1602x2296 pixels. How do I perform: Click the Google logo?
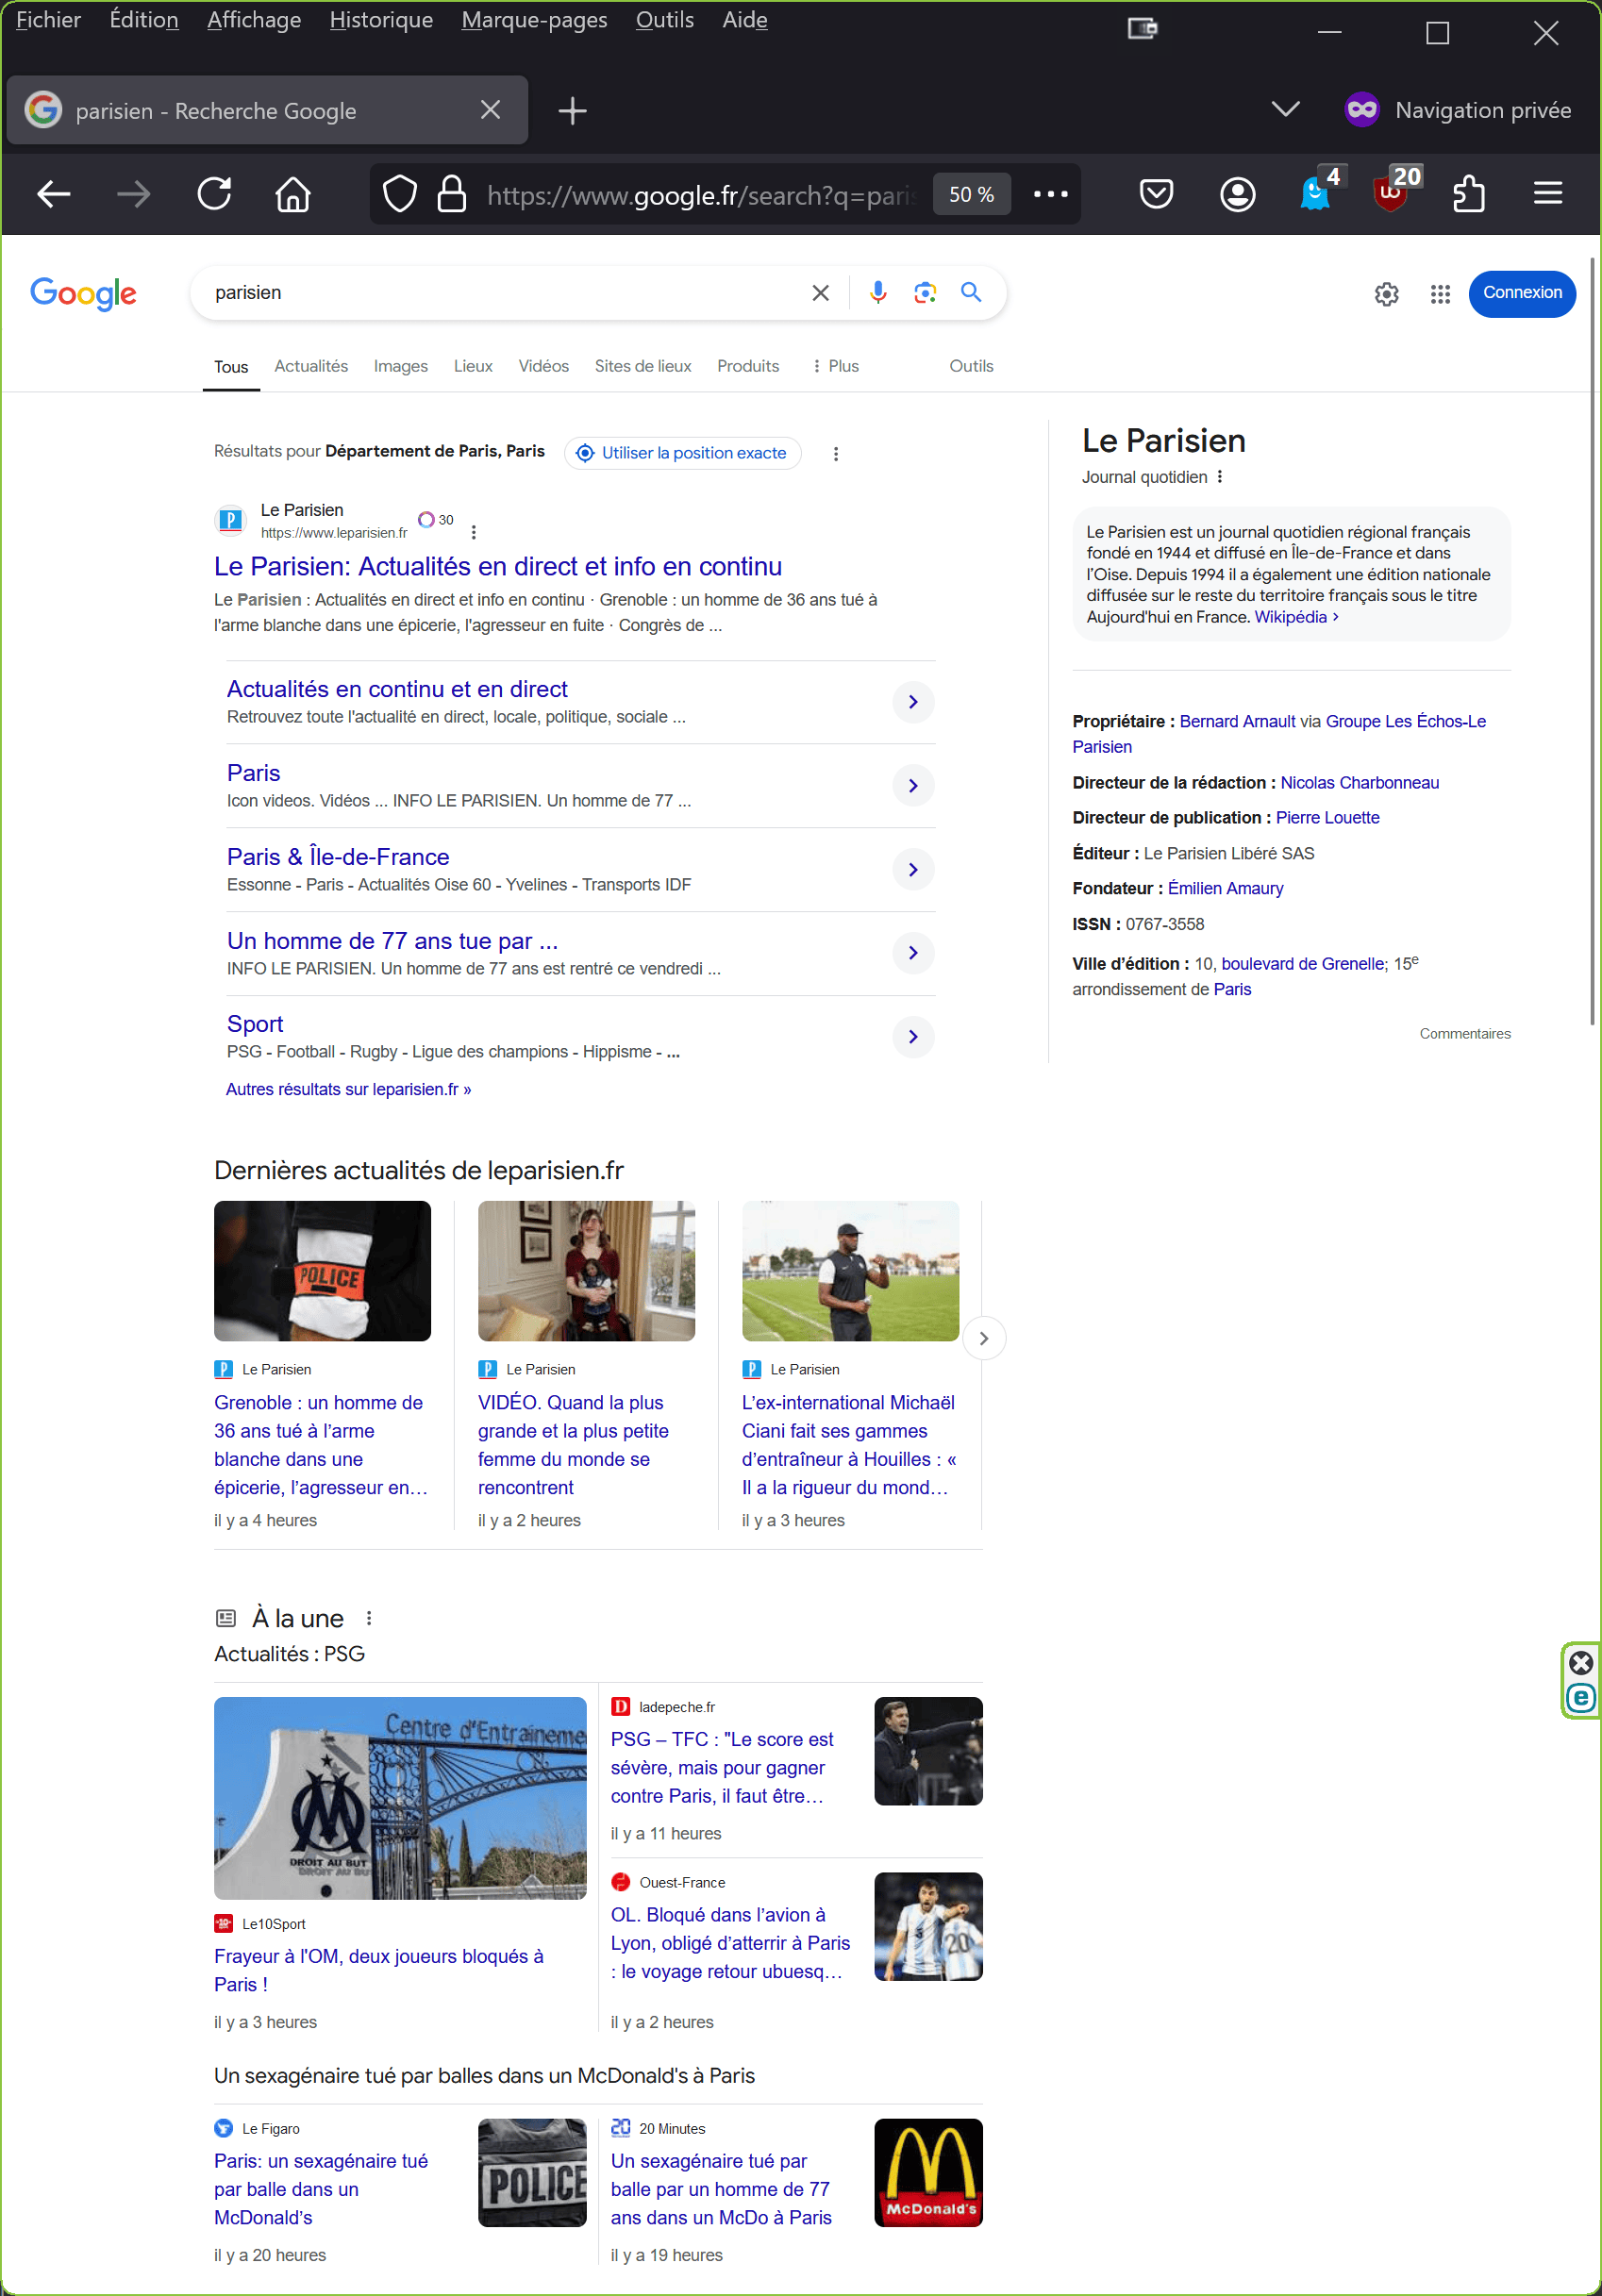[83, 293]
